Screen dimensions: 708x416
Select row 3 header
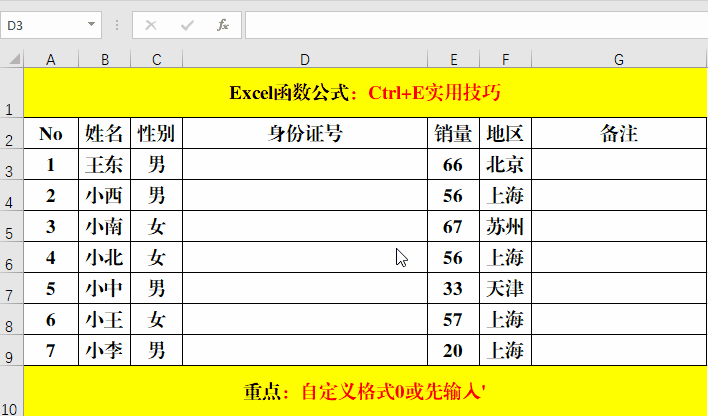point(11,164)
